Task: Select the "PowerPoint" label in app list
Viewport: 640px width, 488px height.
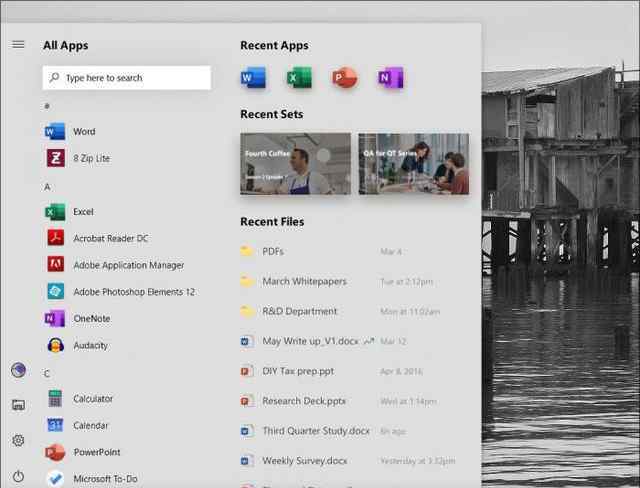Action: (x=97, y=452)
